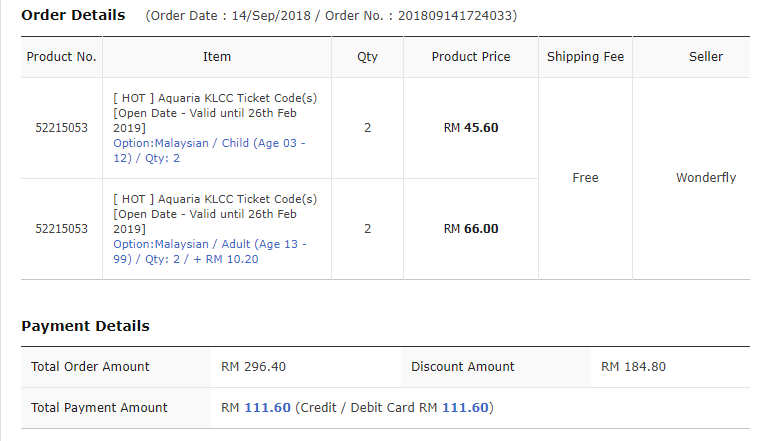The image size is (761, 441).
Task: Click the Adult ticket option link
Action: pos(210,251)
